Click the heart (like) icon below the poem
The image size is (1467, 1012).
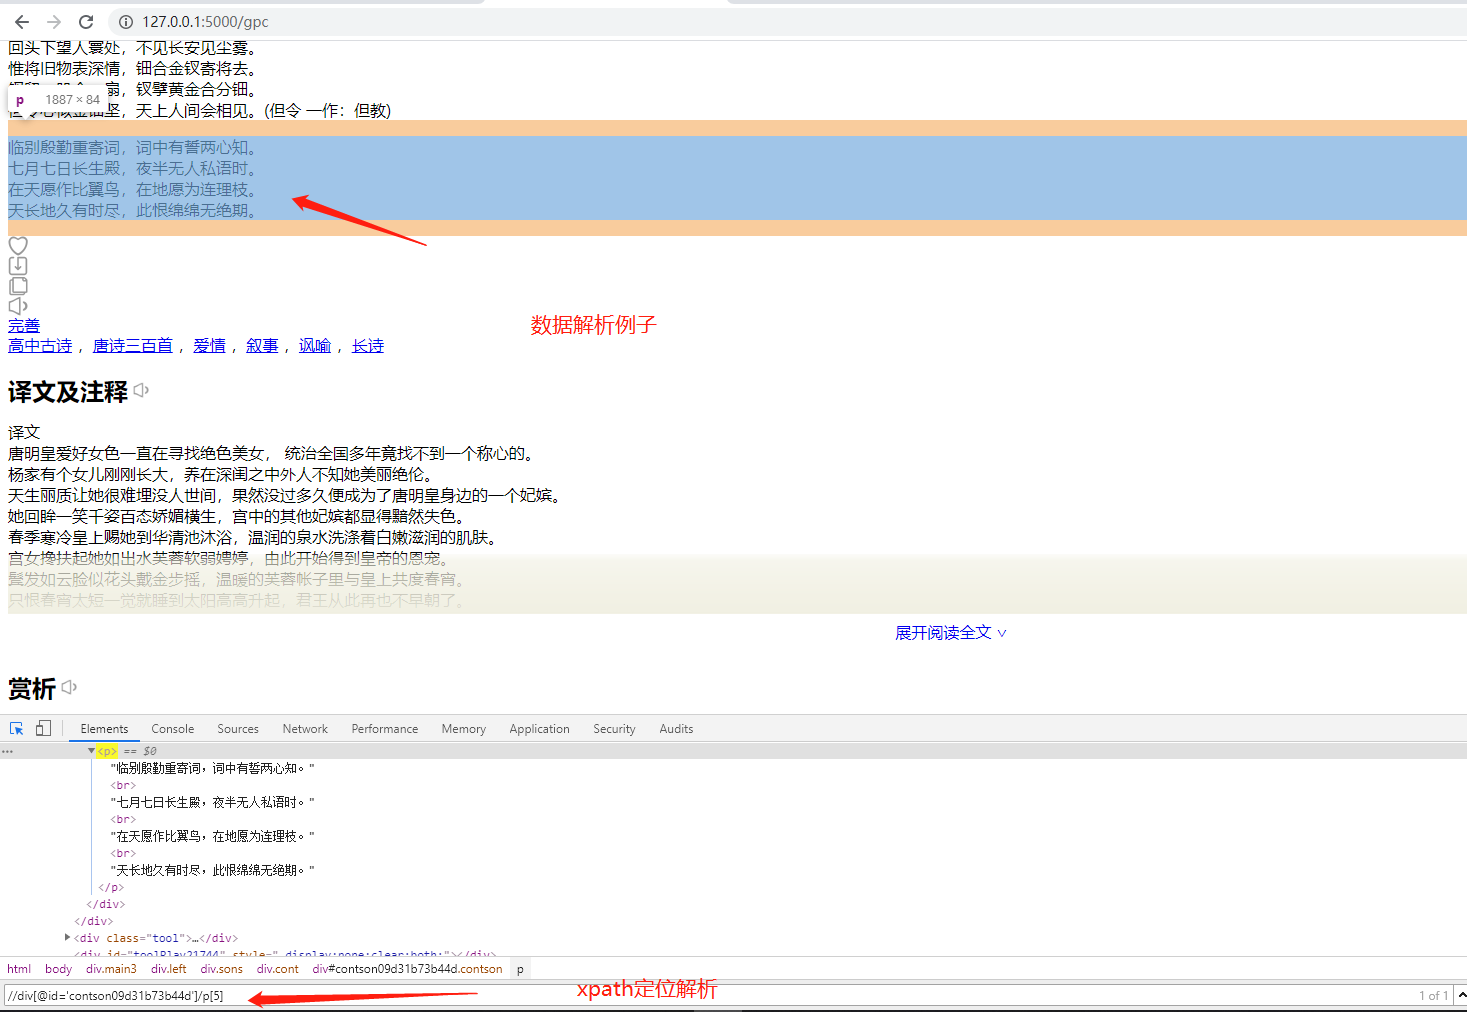click(18, 245)
